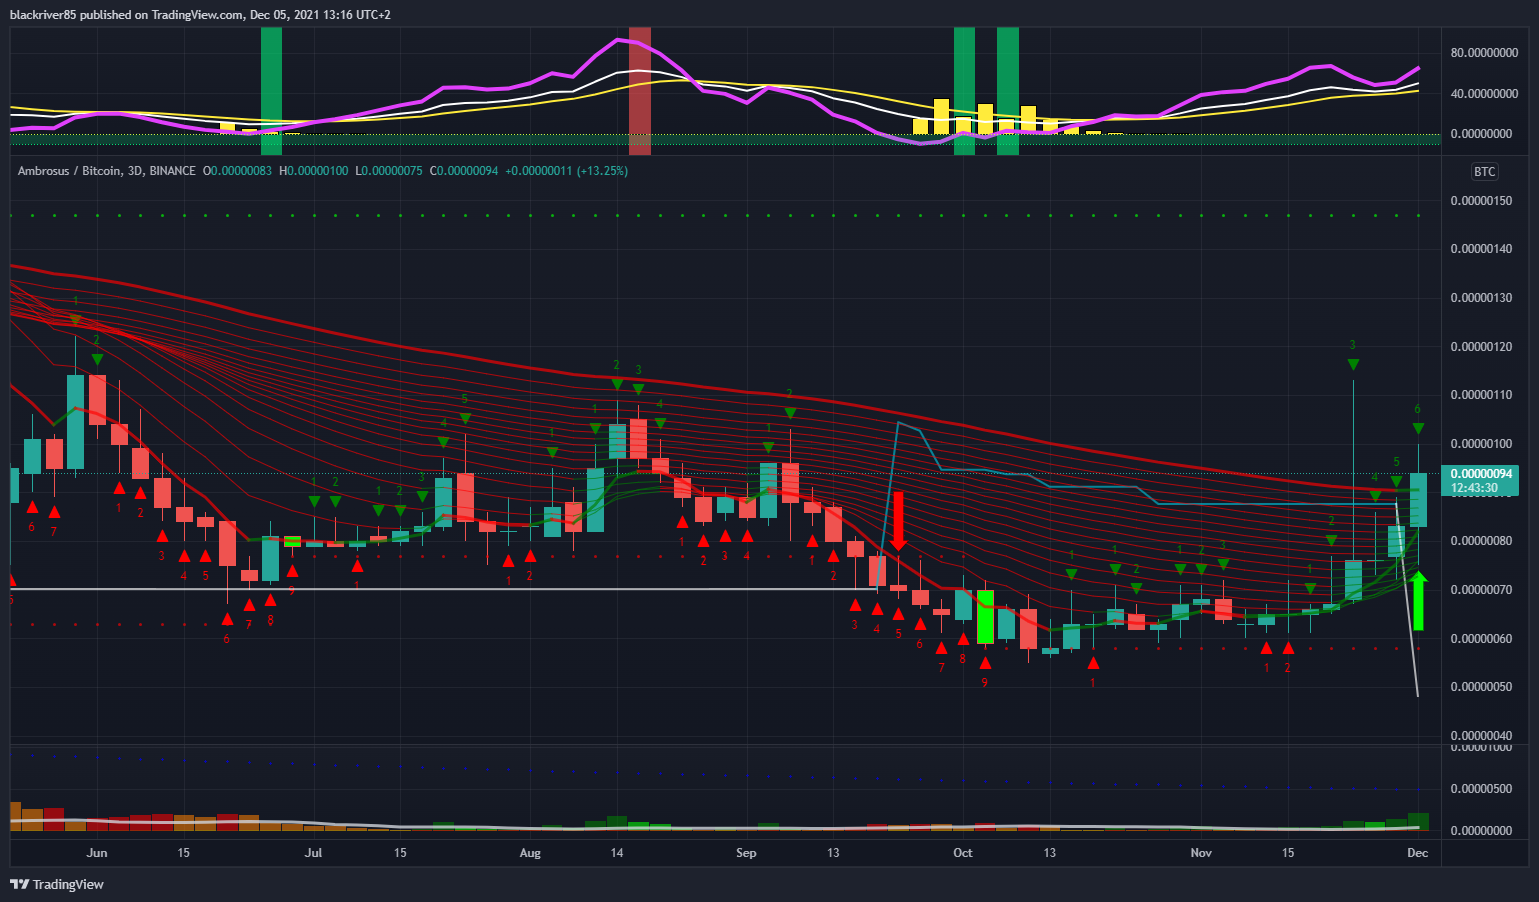This screenshot has height=902, width=1539.
Task: Click the 14 date label after Aug
Action: click(x=617, y=853)
